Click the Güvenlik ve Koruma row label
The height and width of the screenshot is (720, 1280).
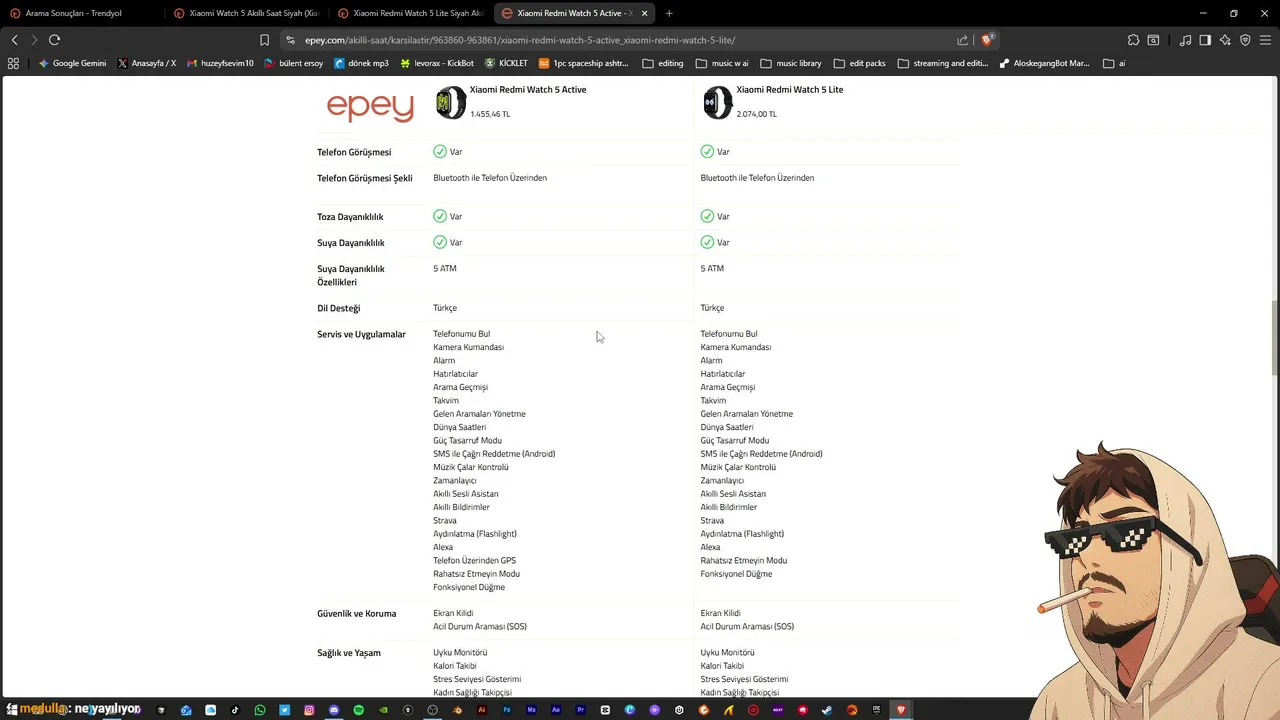coord(357,614)
